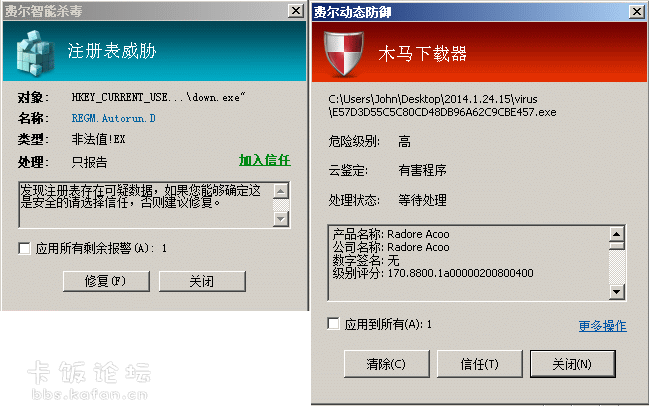
Task: Choose the 信任(T) button
Action: [x=479, y=363]
